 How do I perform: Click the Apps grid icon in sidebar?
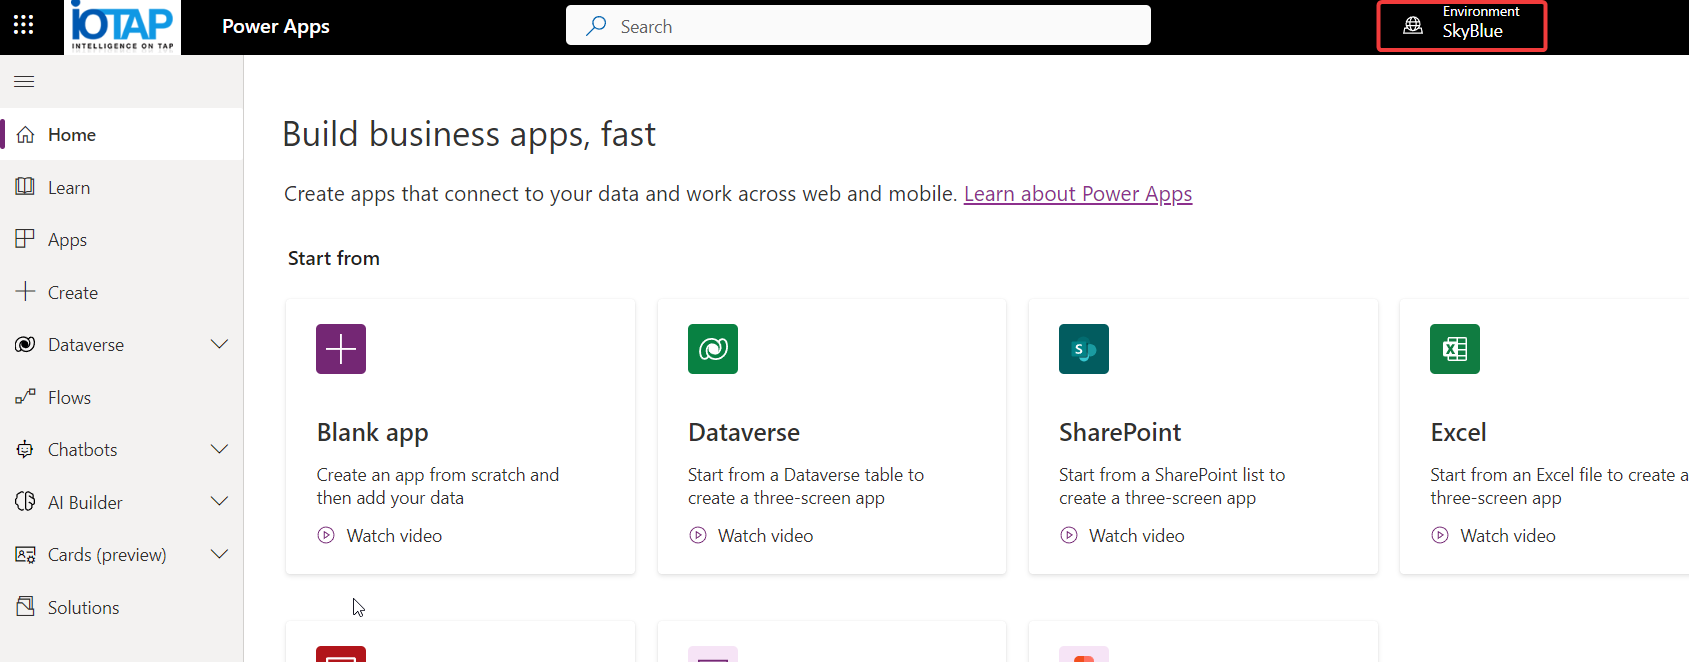26,239
